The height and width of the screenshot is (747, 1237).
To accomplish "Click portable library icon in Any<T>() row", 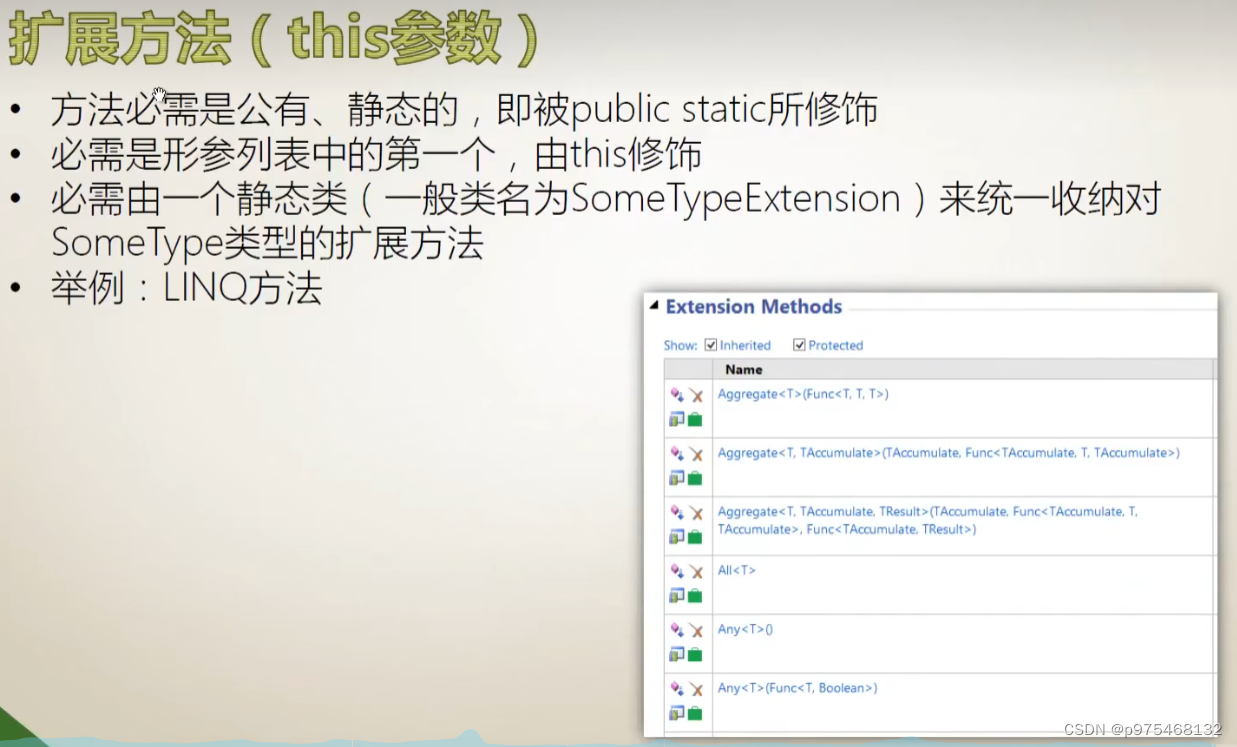I will click(x=677, y=655).
